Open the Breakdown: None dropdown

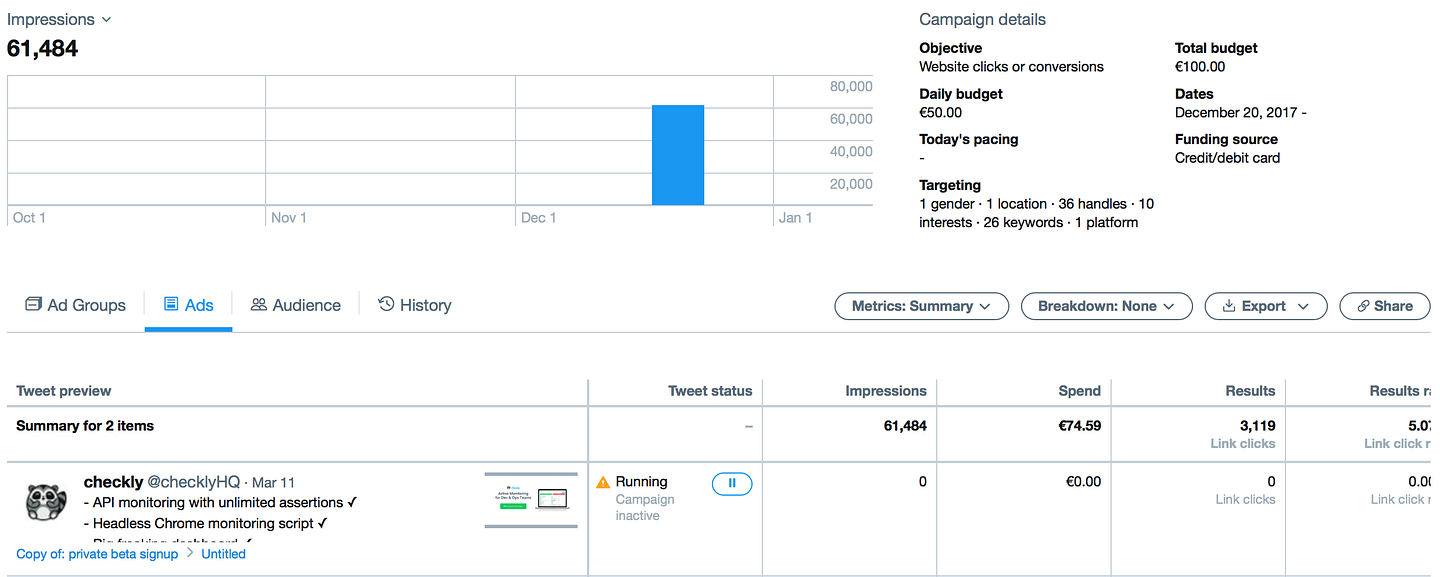point(1107,306)
